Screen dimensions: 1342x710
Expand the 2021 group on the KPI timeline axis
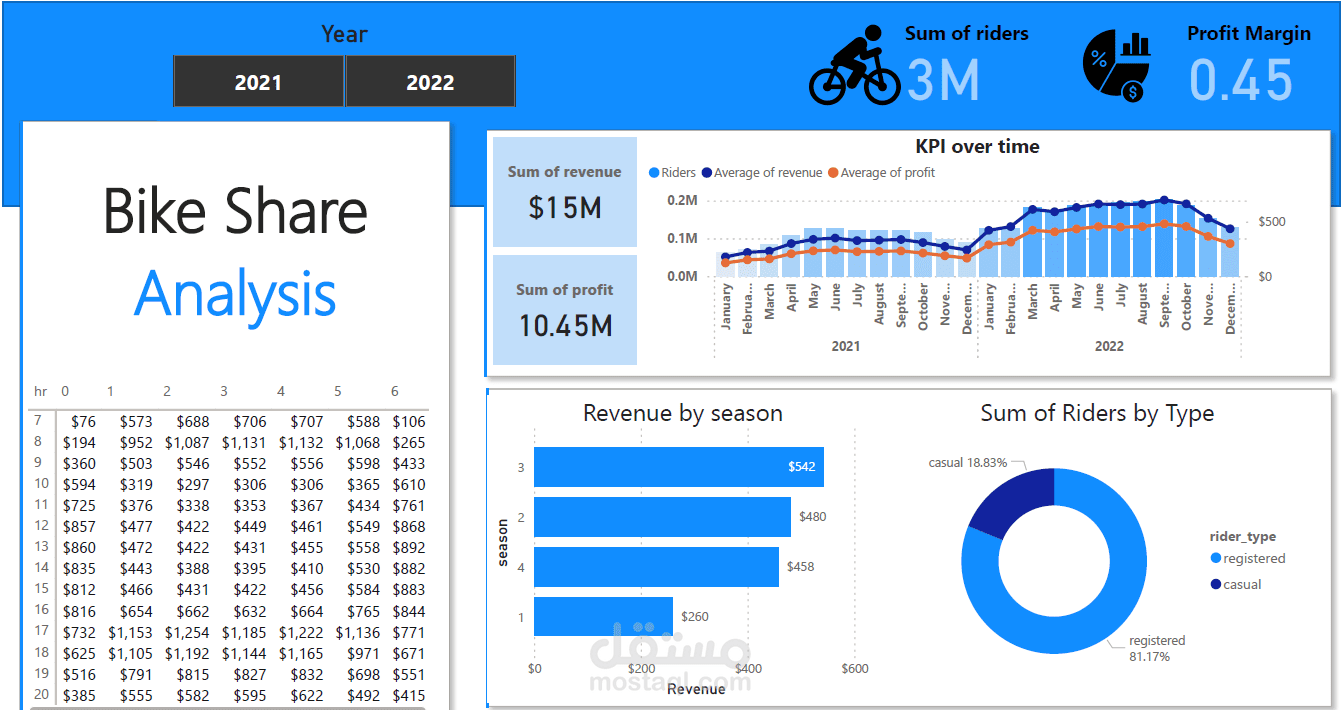pyautogui.click(x=846, y=345)
